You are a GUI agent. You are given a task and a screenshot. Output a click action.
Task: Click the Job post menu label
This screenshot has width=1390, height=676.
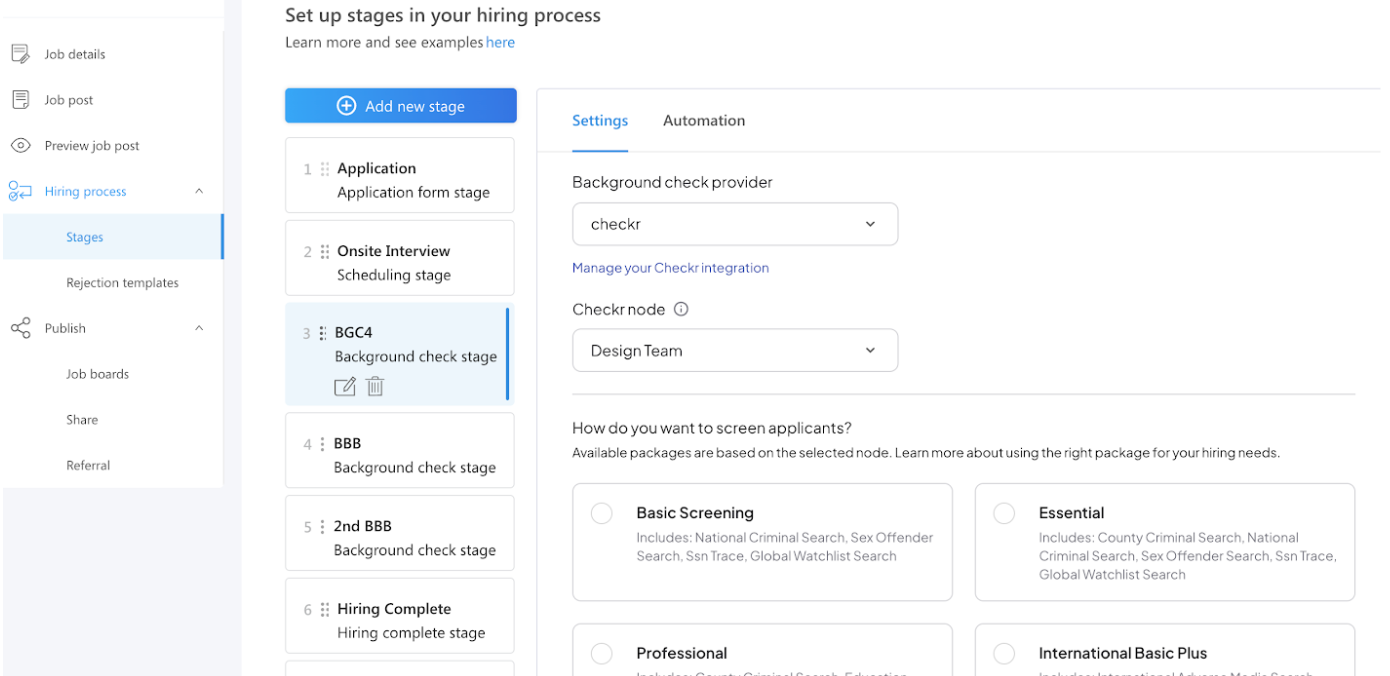(69, 100)
